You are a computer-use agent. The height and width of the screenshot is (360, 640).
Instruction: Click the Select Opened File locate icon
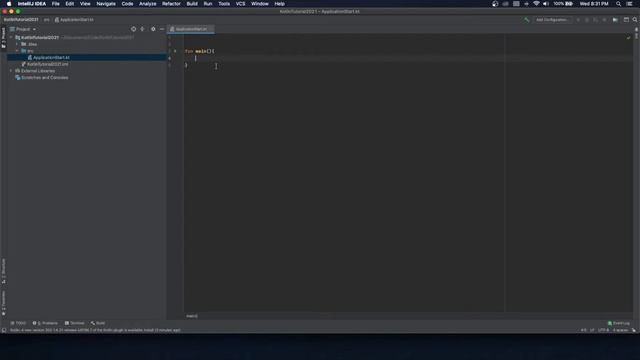click(133, 29)
